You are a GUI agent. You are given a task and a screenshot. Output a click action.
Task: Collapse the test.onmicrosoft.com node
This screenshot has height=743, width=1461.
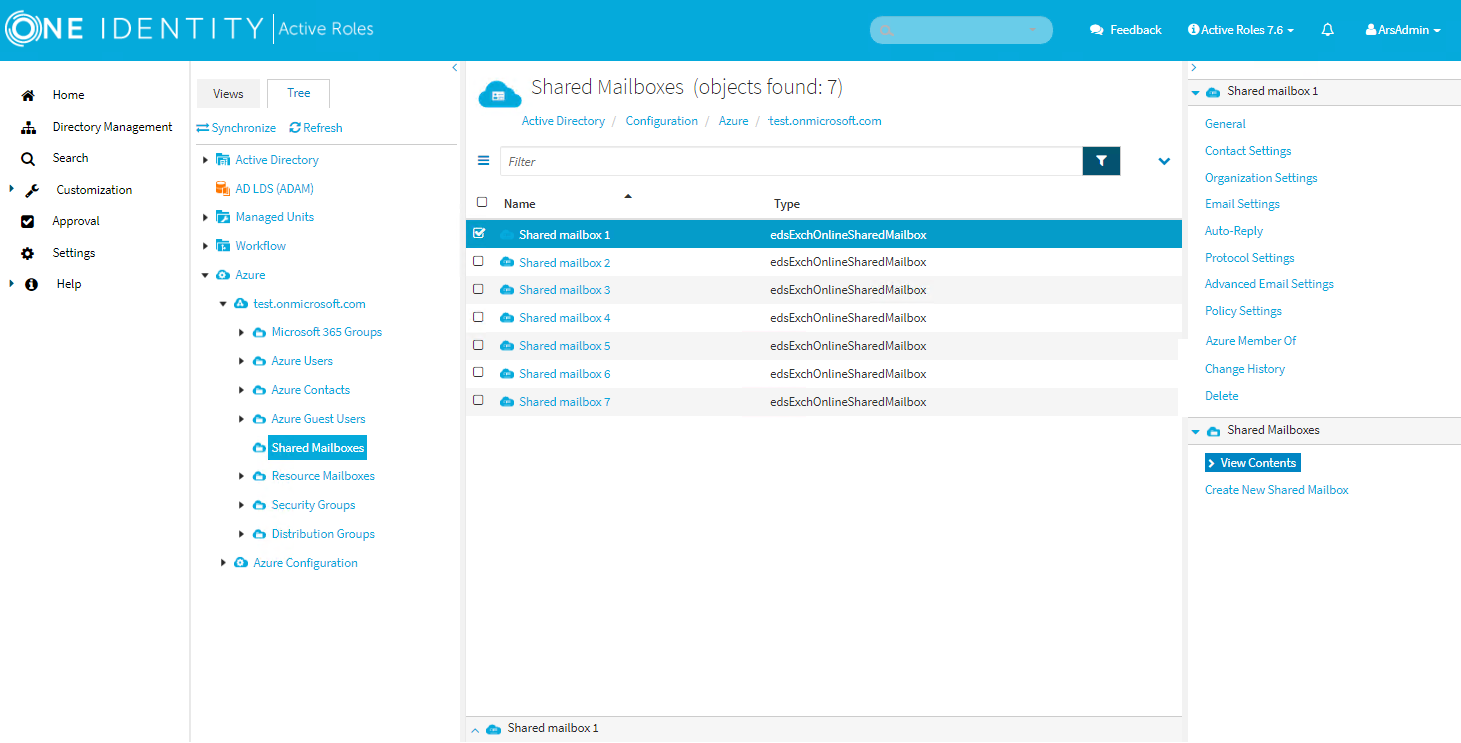pos(223,304)
